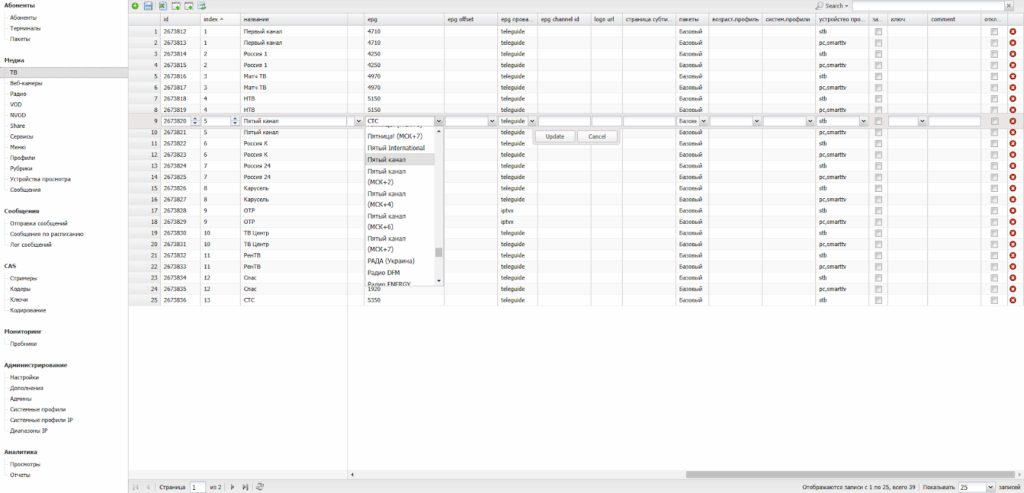This screenshot has height=493, width=1024.
Task: Open the epg dropdown showing СТС
Action: [x=437, y=121]
